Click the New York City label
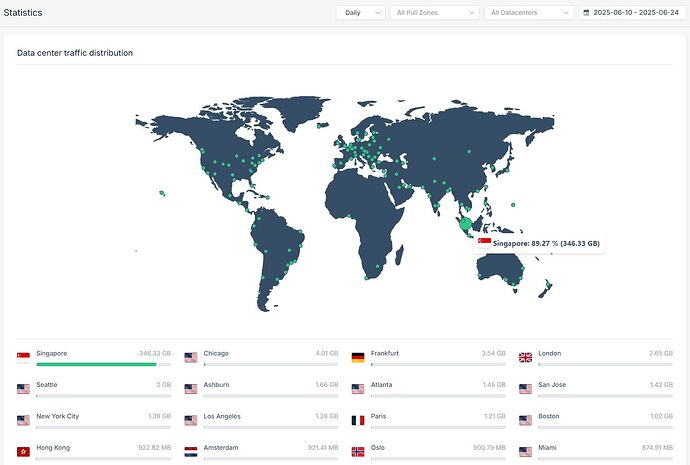Image resolution: width=690 pixels, height=465 pixels. pos(57,416)
